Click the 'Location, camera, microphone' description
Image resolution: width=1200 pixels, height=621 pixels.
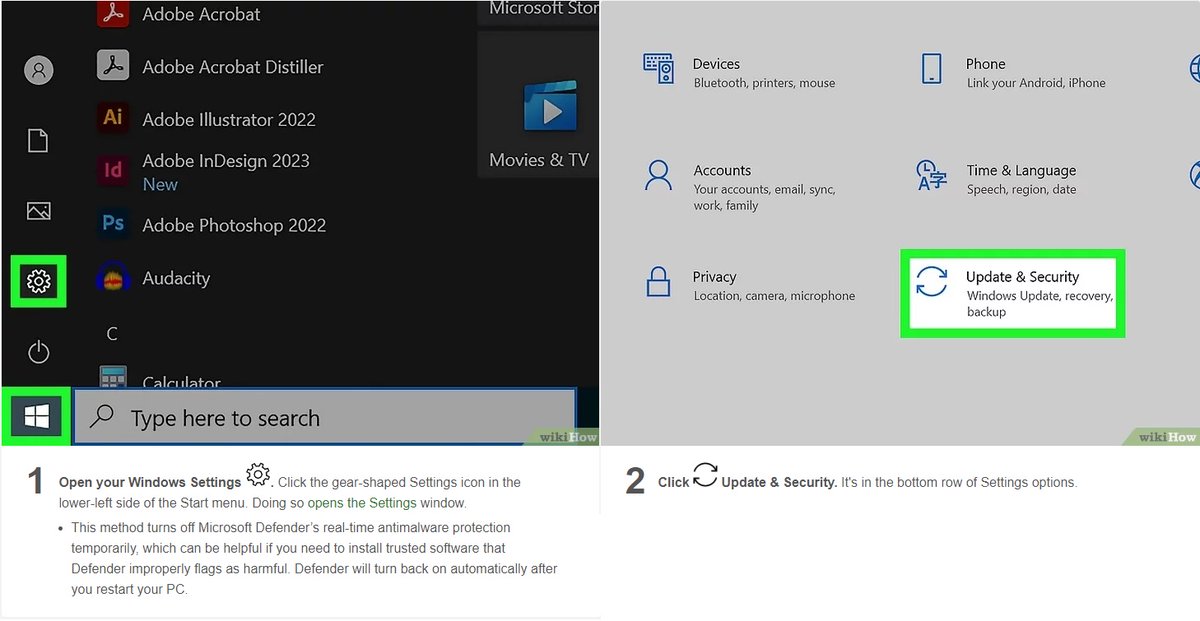click(x=774, y=296)
